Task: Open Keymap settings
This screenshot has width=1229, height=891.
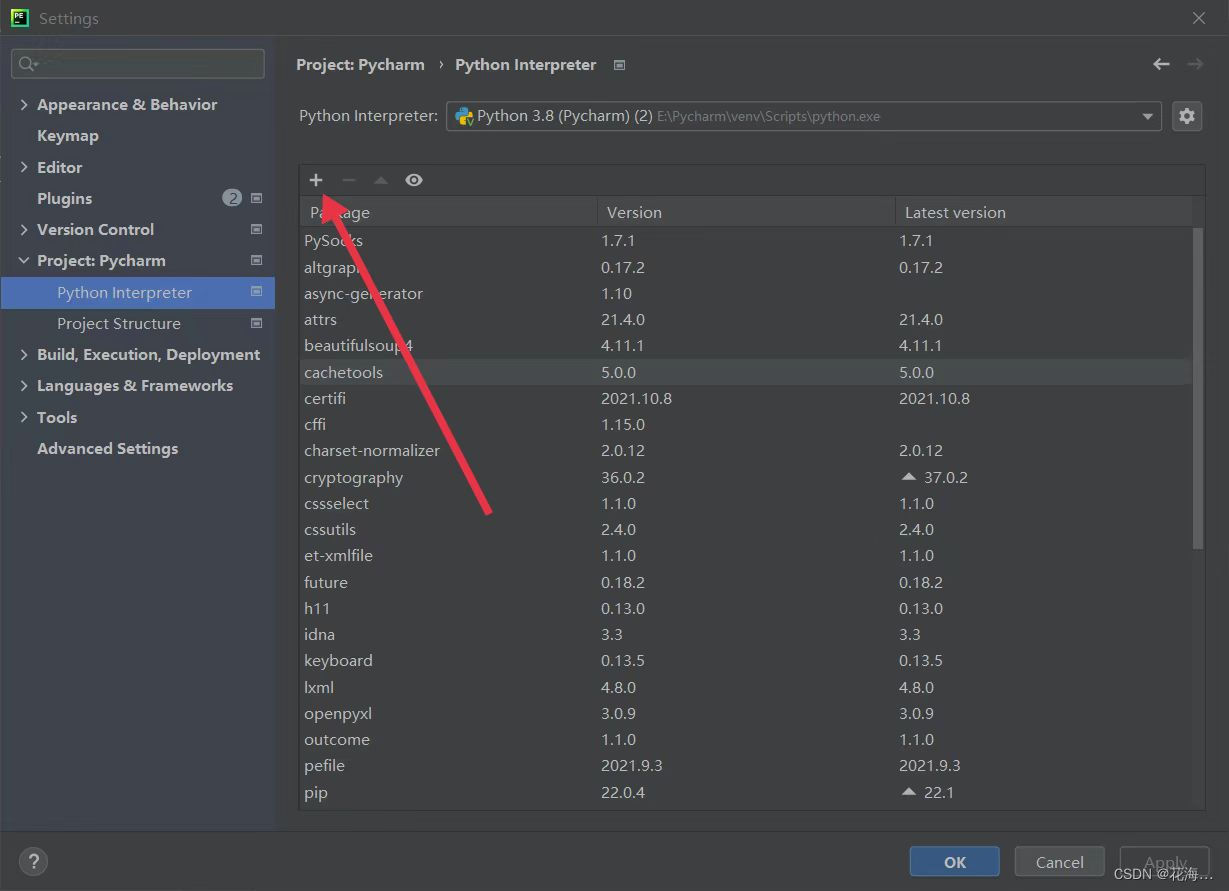Action: pyautogui.click(x=68, y=135)
